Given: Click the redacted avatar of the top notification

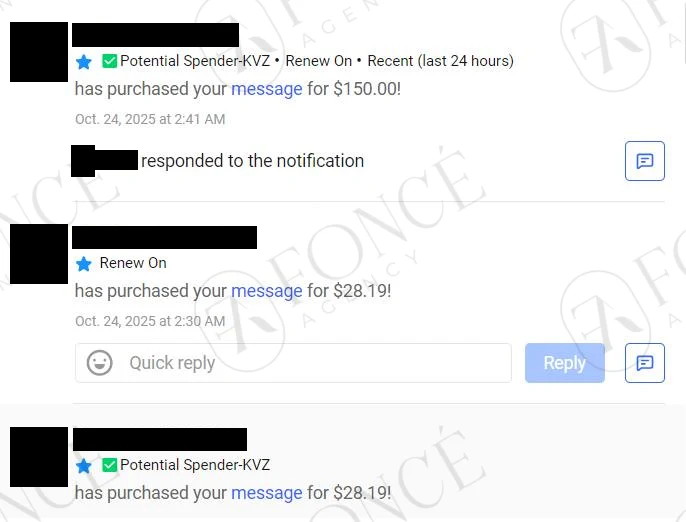Looking at the screenshot, I should point(39,52).
